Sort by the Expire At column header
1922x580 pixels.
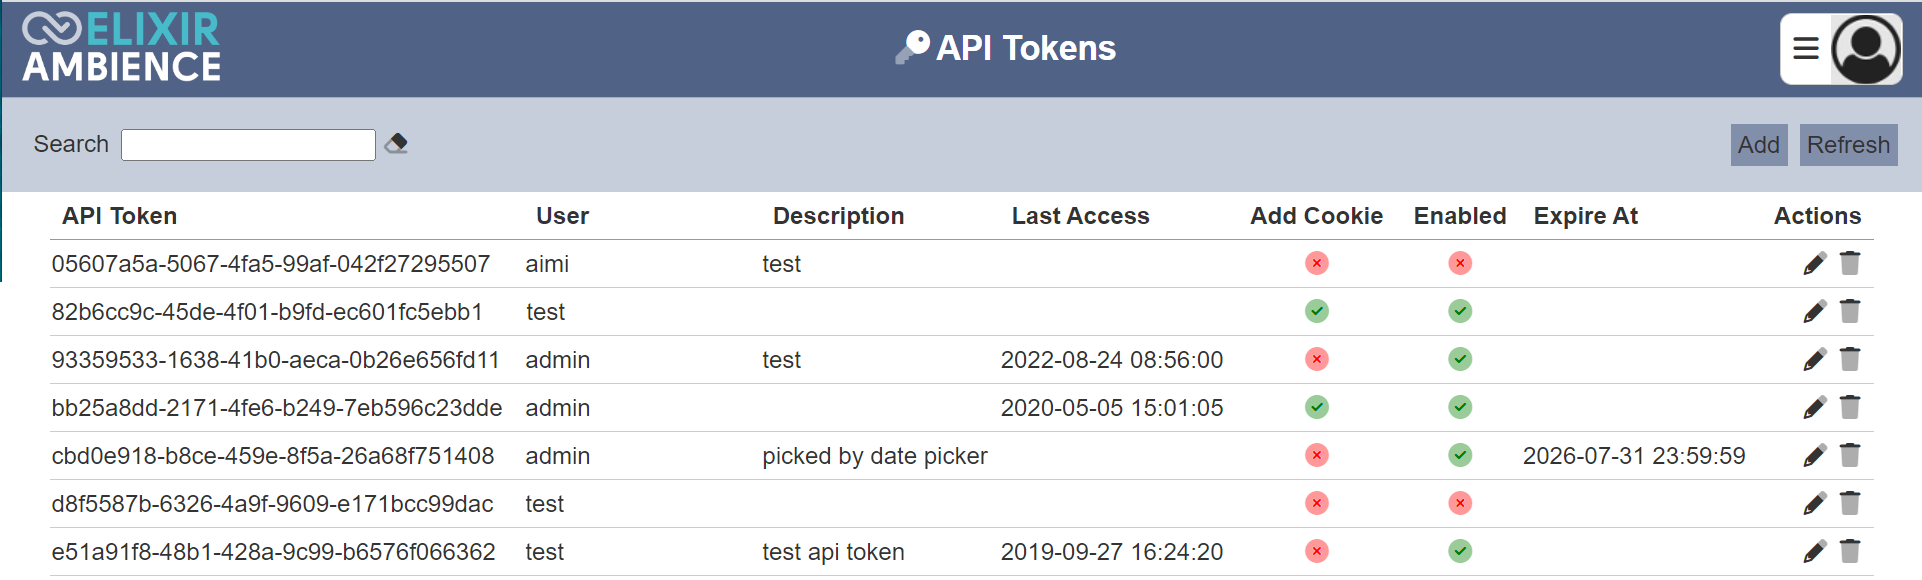click(x=1585, y=216)
